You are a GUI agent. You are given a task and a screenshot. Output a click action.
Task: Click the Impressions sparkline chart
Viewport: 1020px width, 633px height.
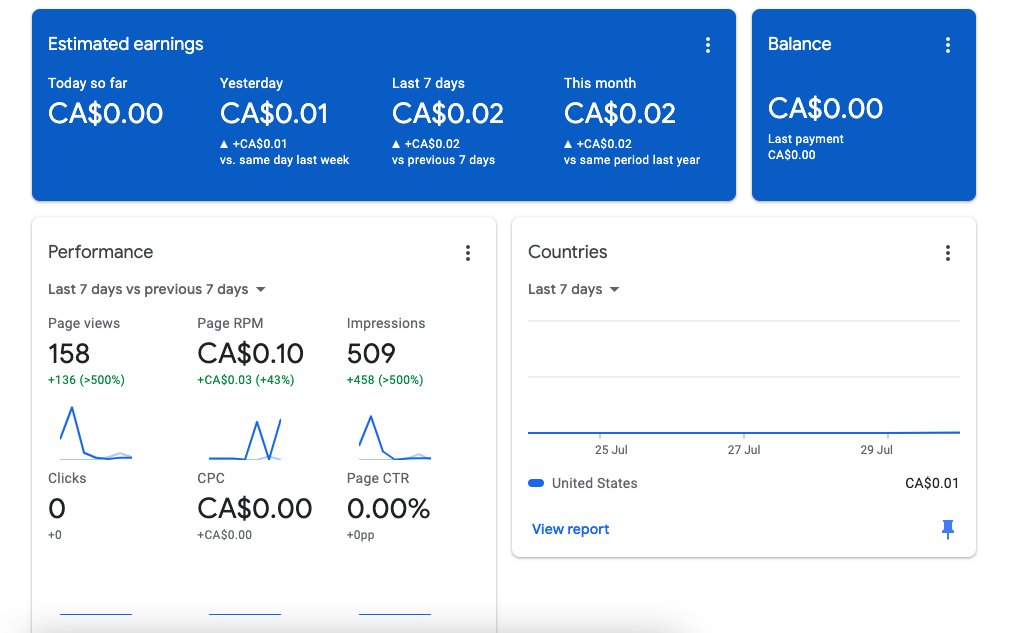click(x=395, y=437)
